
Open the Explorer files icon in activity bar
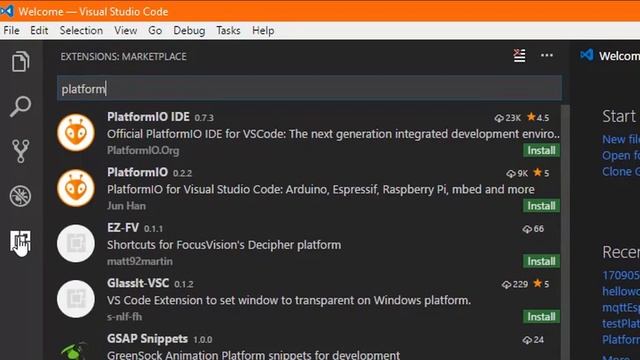20,62
